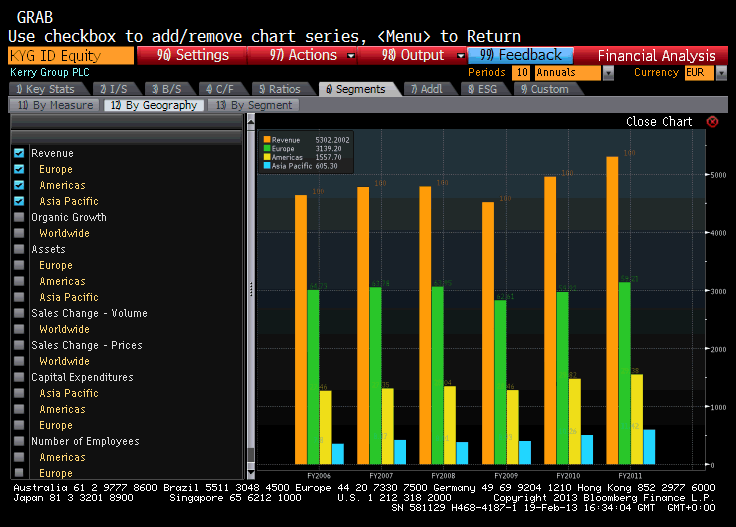Check the Number of Employees checkbox
The height and width of the screenshot is (527, 736).
19,441
